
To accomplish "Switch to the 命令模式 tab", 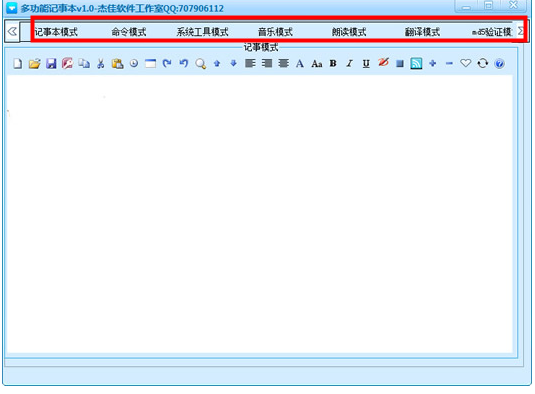I will click(129, 32).
